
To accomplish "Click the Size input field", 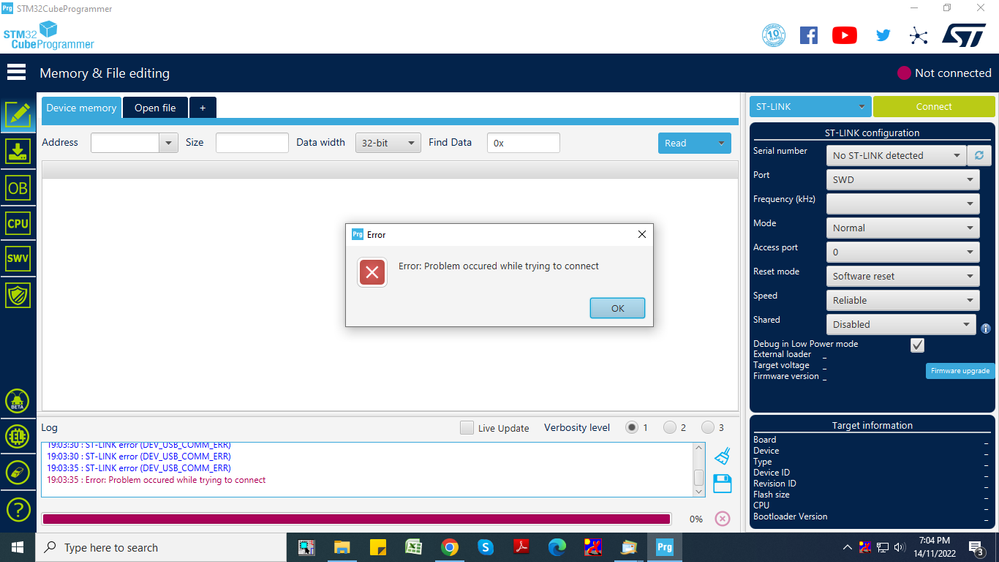I will pyautogui.click(x=252, y=143).
